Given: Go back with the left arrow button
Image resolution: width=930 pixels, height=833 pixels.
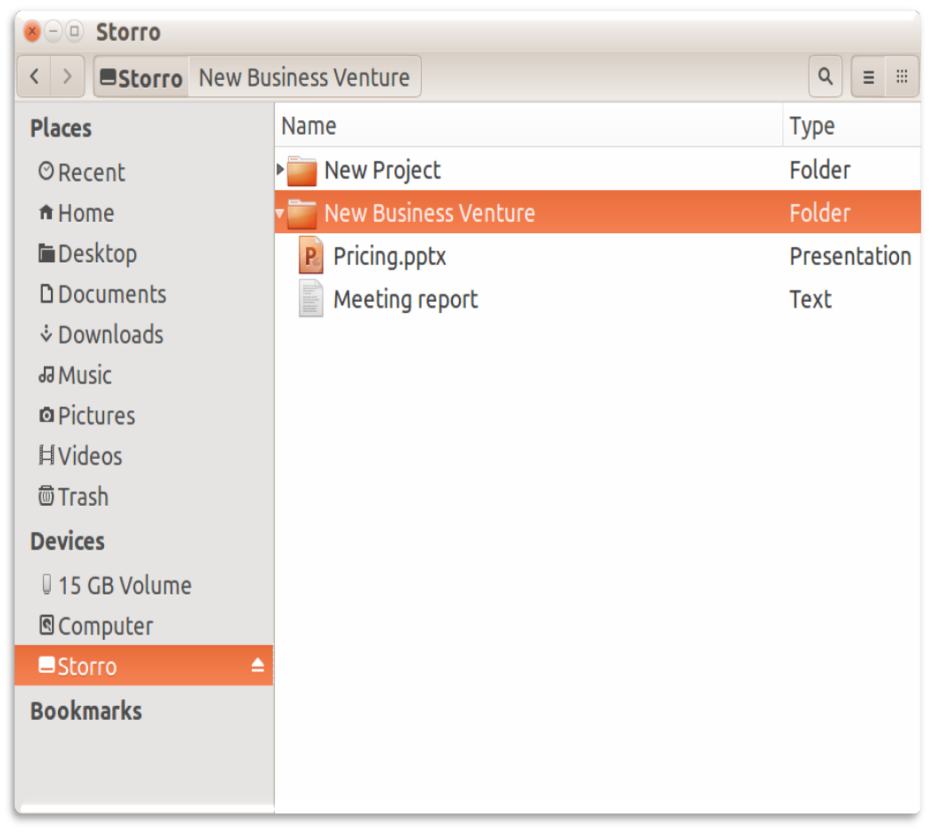Looking at the screenshot, I should click(34, 77).
